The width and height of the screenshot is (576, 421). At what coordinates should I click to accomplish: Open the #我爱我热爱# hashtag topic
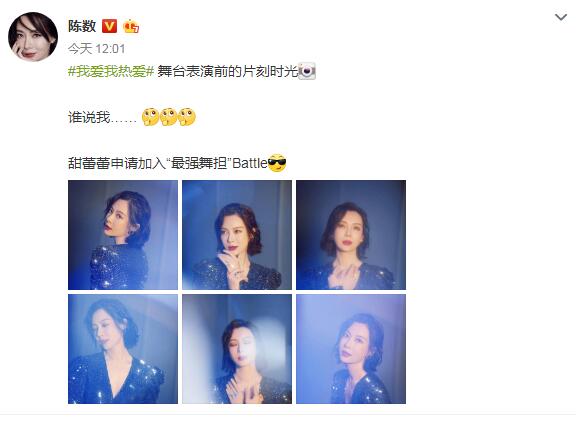111,71
